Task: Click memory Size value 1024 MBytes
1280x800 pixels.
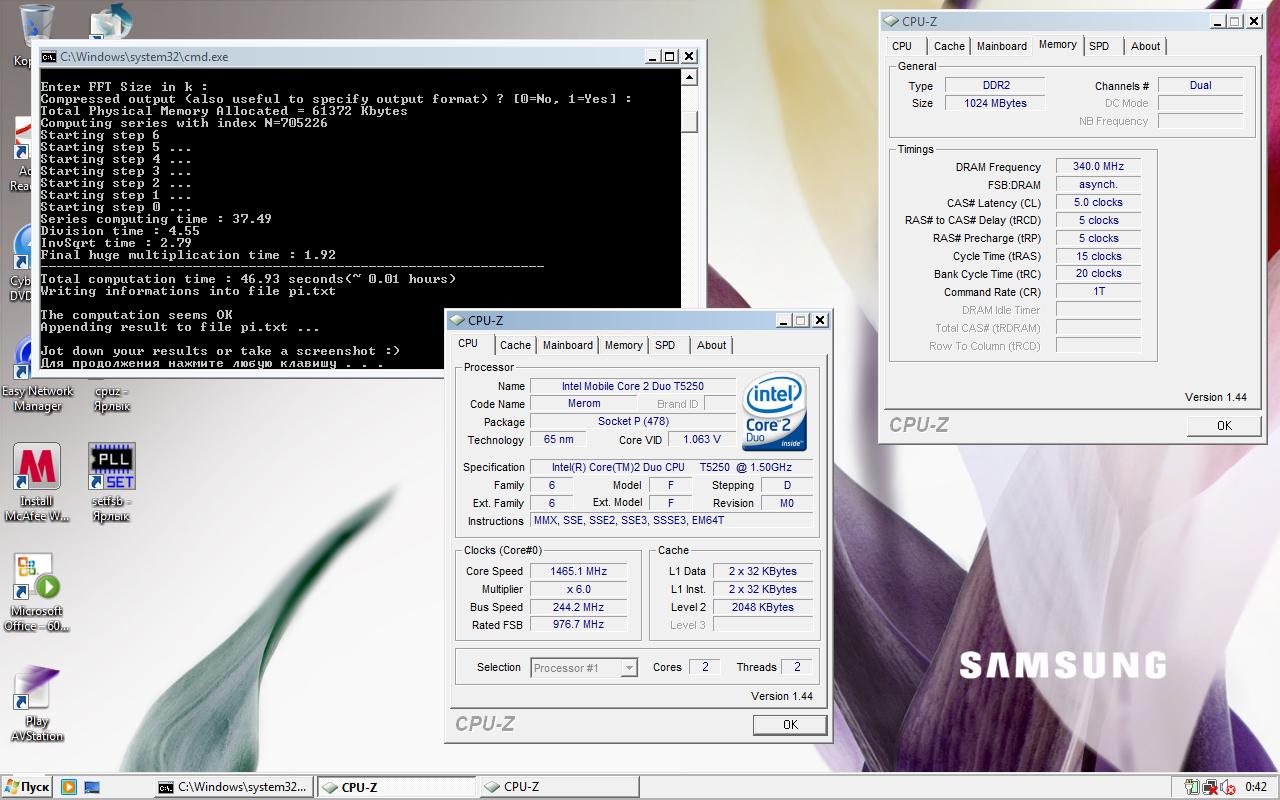Action: coord(994,104)
